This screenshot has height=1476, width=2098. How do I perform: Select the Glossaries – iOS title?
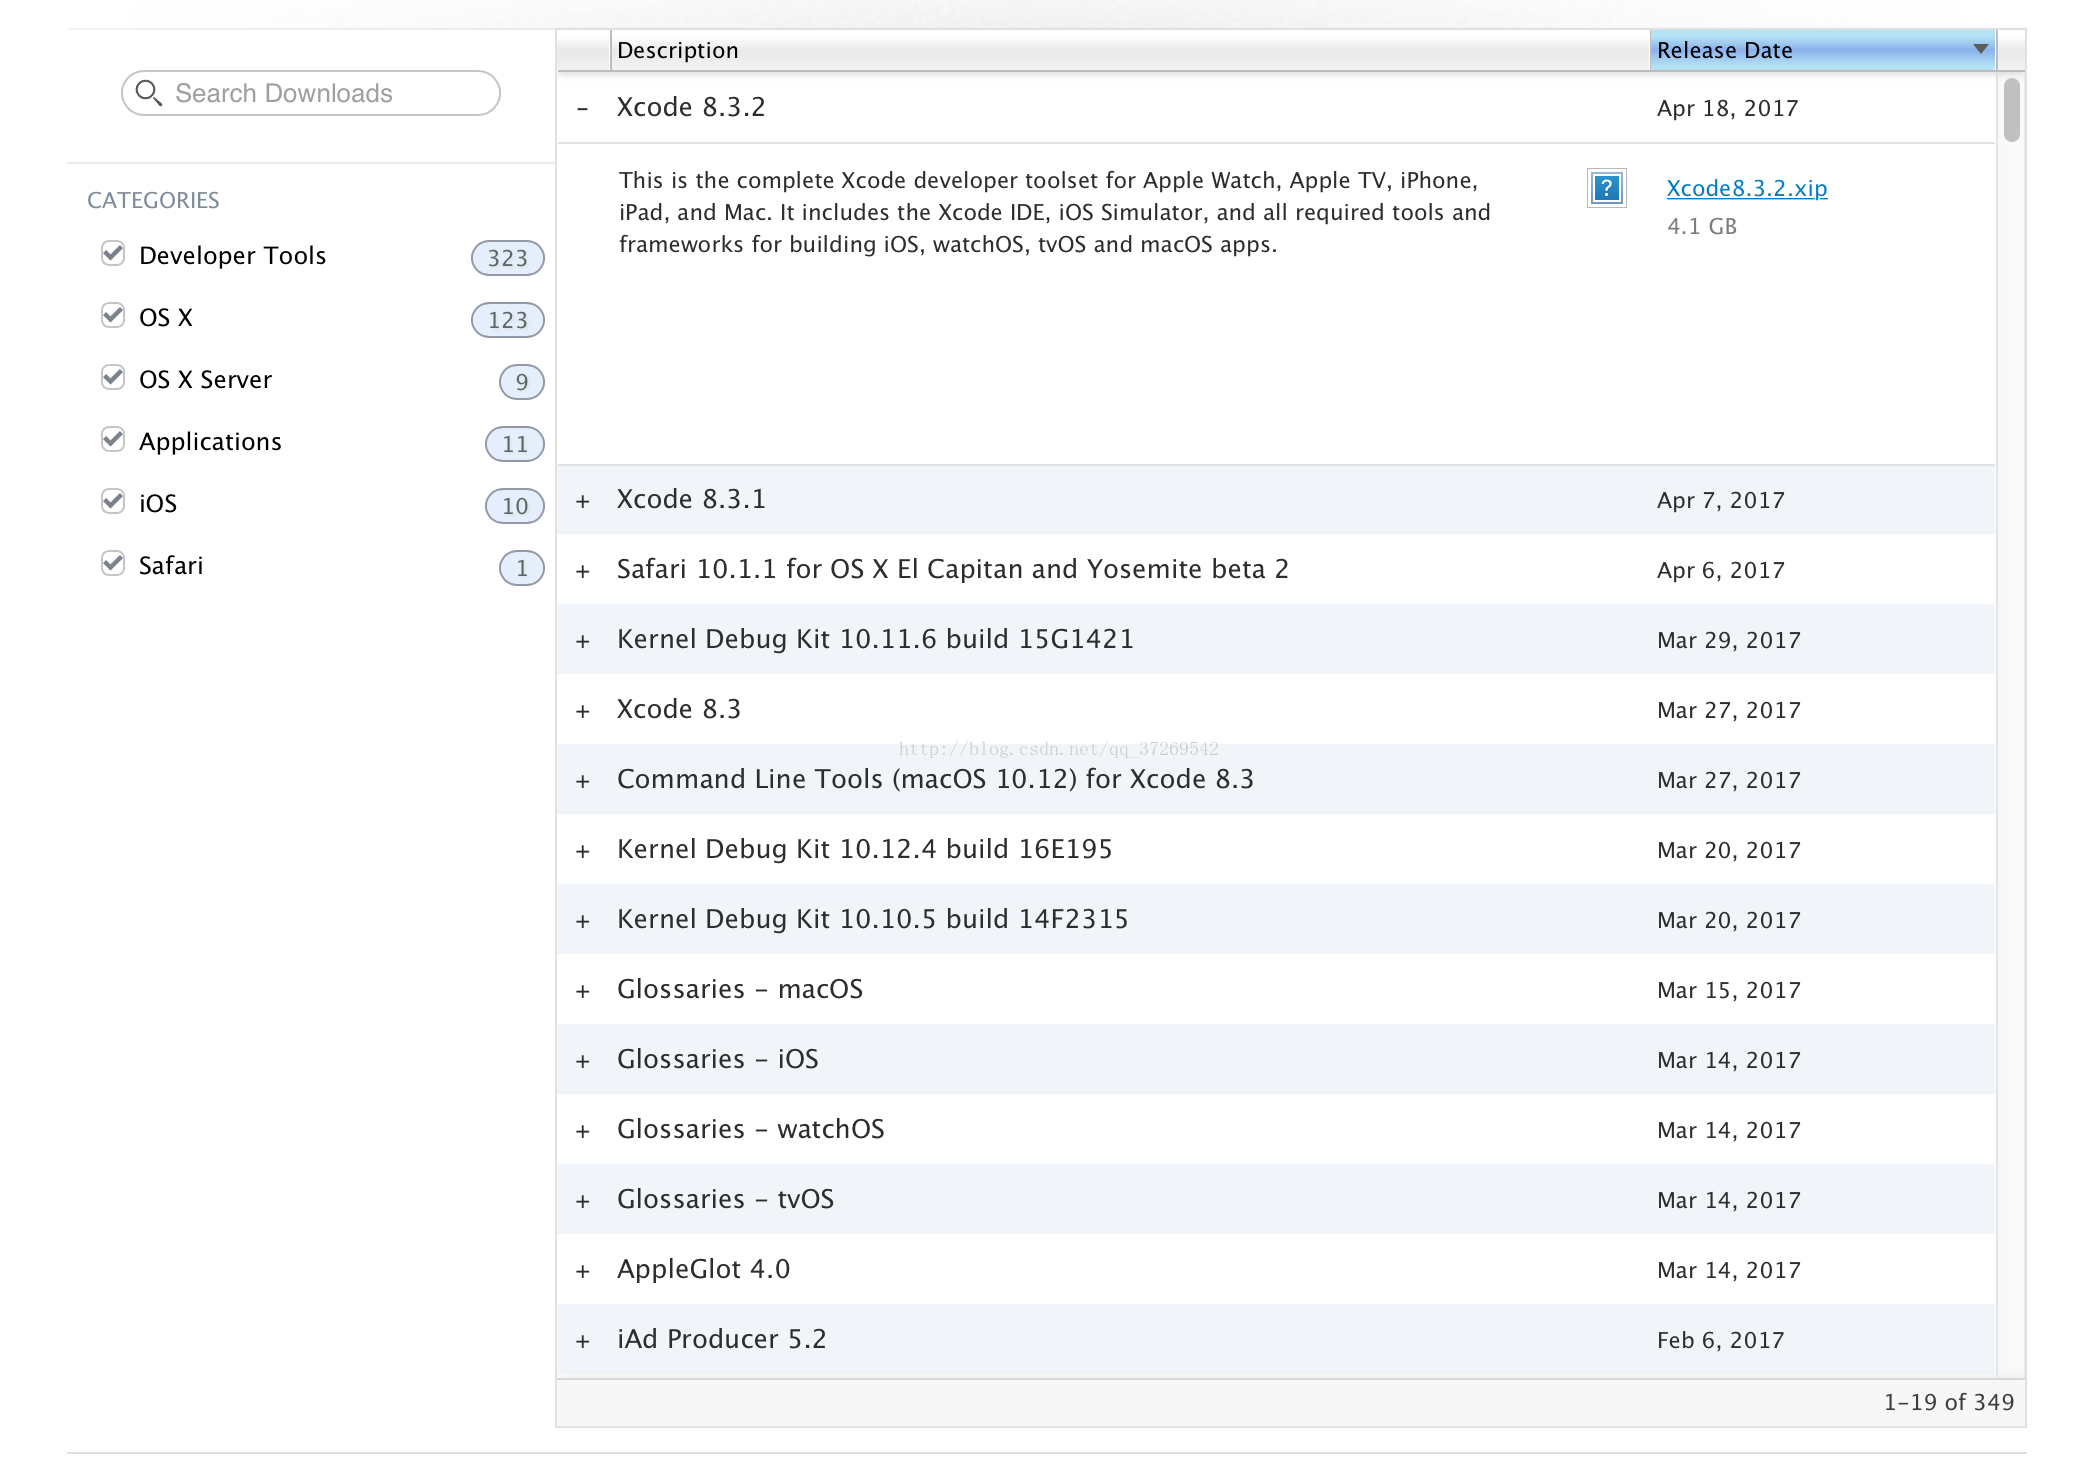tap(718, 1059)
